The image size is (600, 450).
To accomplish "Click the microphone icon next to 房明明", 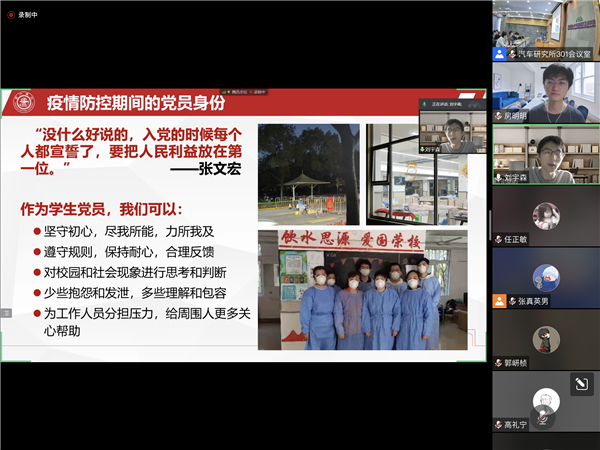I will click(497, 115).
